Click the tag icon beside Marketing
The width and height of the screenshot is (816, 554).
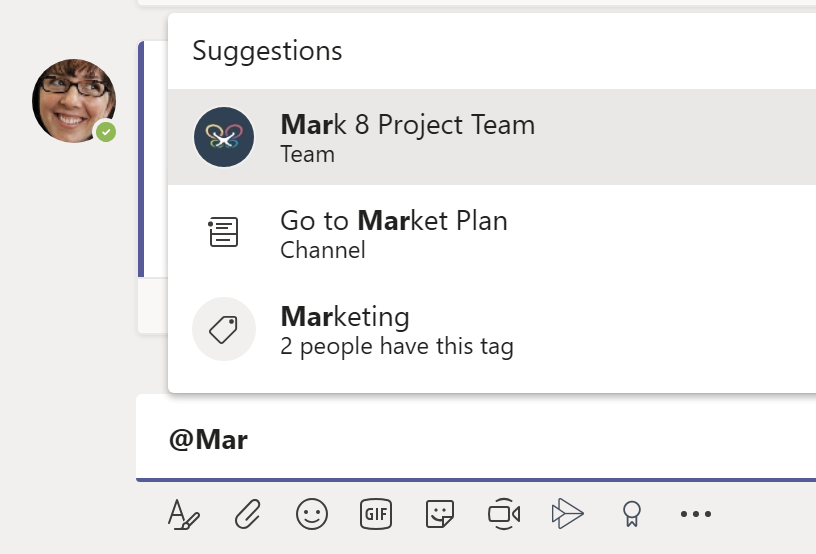click(224, 329)
